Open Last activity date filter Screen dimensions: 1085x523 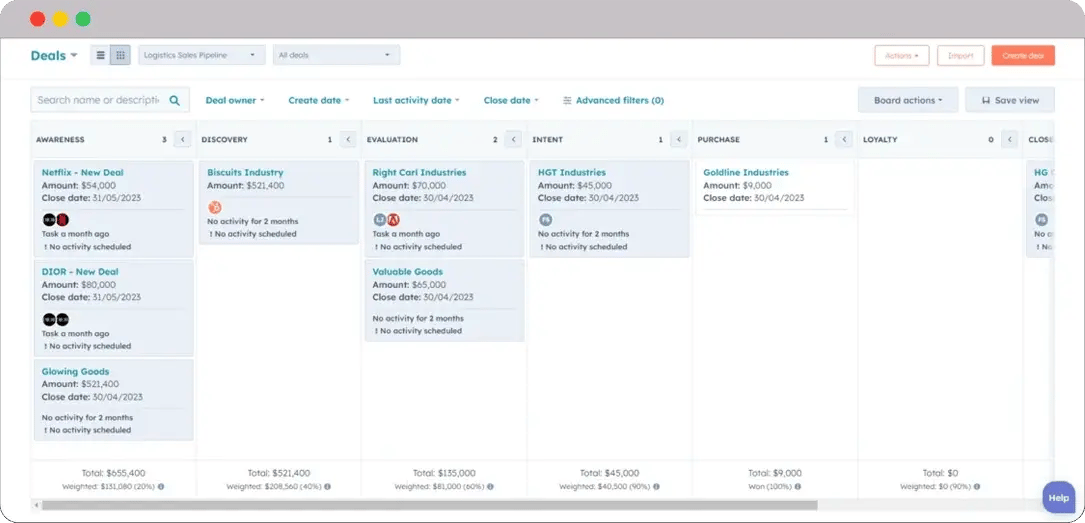tap(416, 100)
